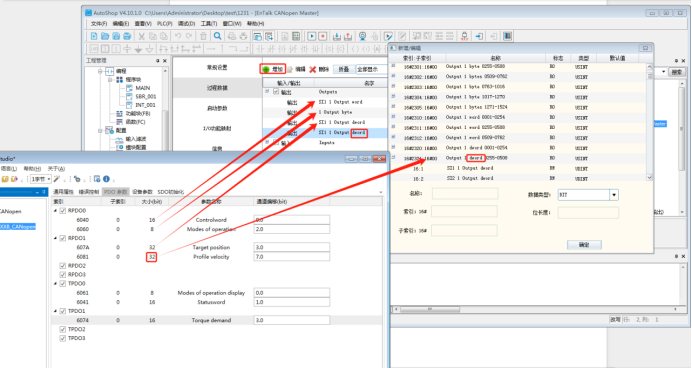Open the PLC(P) menu
Viewport: 692px width, 368px height.
(165, 24)
